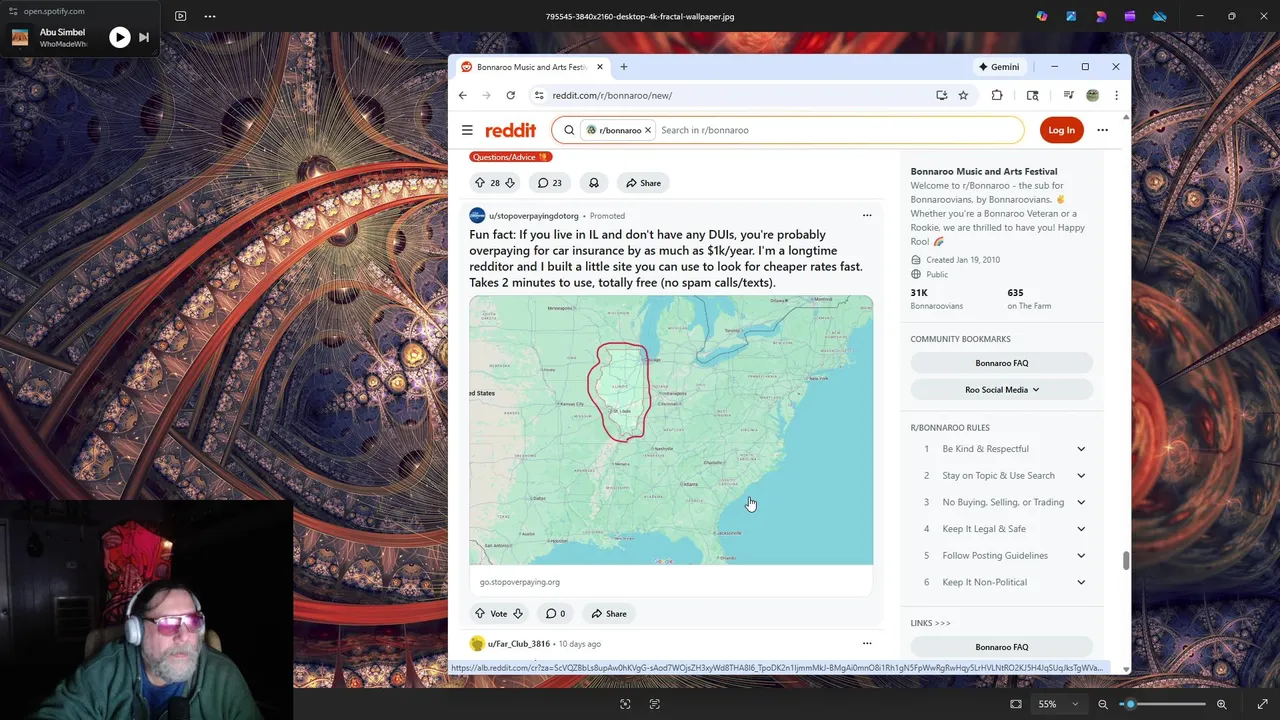Skip to next track in Spotify mini player
1280x720 pixels.
pos(144,38)
